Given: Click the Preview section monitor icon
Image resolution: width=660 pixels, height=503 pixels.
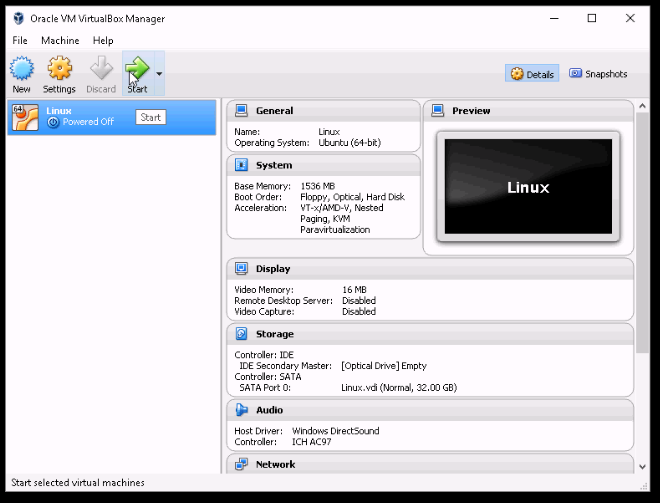Looking at the screenshot, I should 438,110.
